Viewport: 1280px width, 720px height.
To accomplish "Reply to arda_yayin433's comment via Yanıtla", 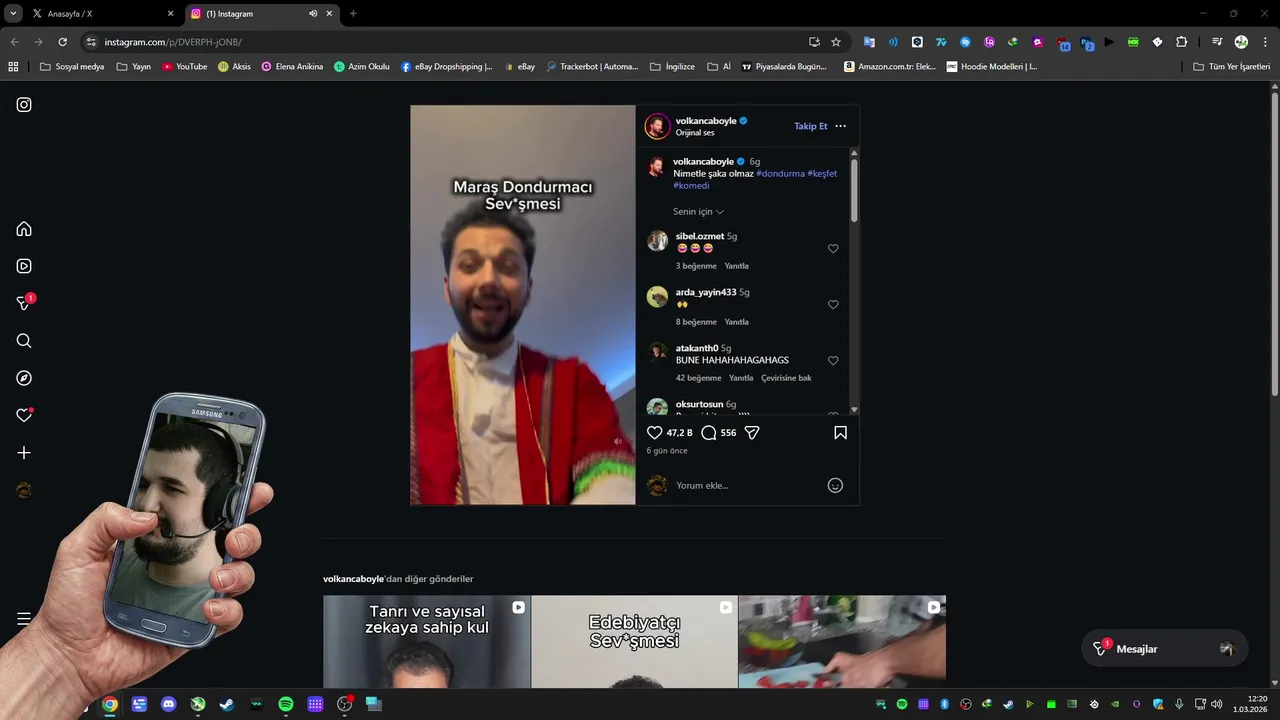I will click(x=736, y=322).
